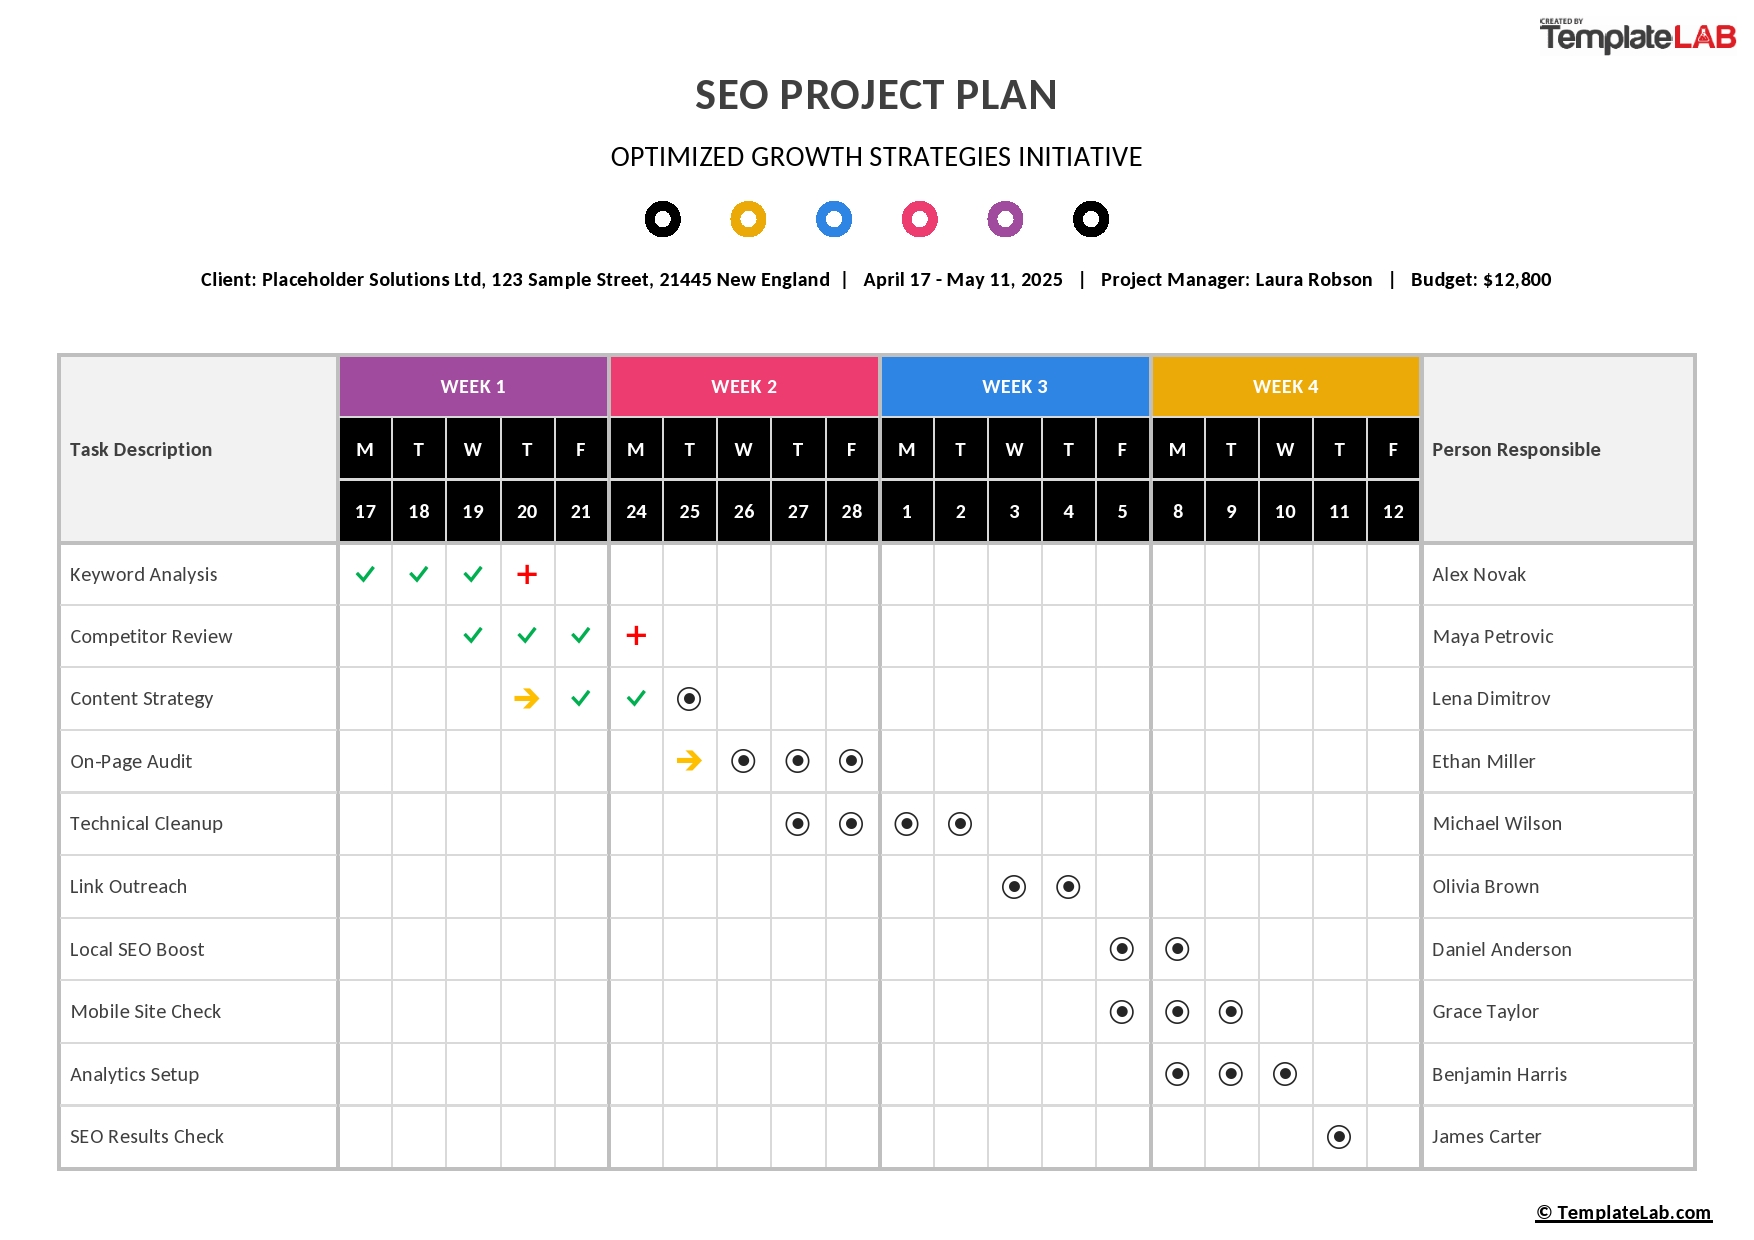Viewport: 1754px width, 1240px height.
Task: Click the Content Strategy checkmark under day 24
Action: point(636,698)
